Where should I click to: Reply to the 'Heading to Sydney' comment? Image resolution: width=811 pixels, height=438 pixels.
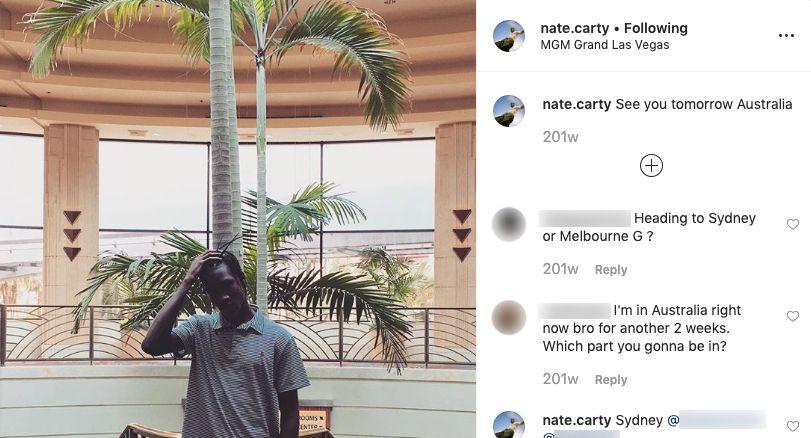tap(611, 269)
